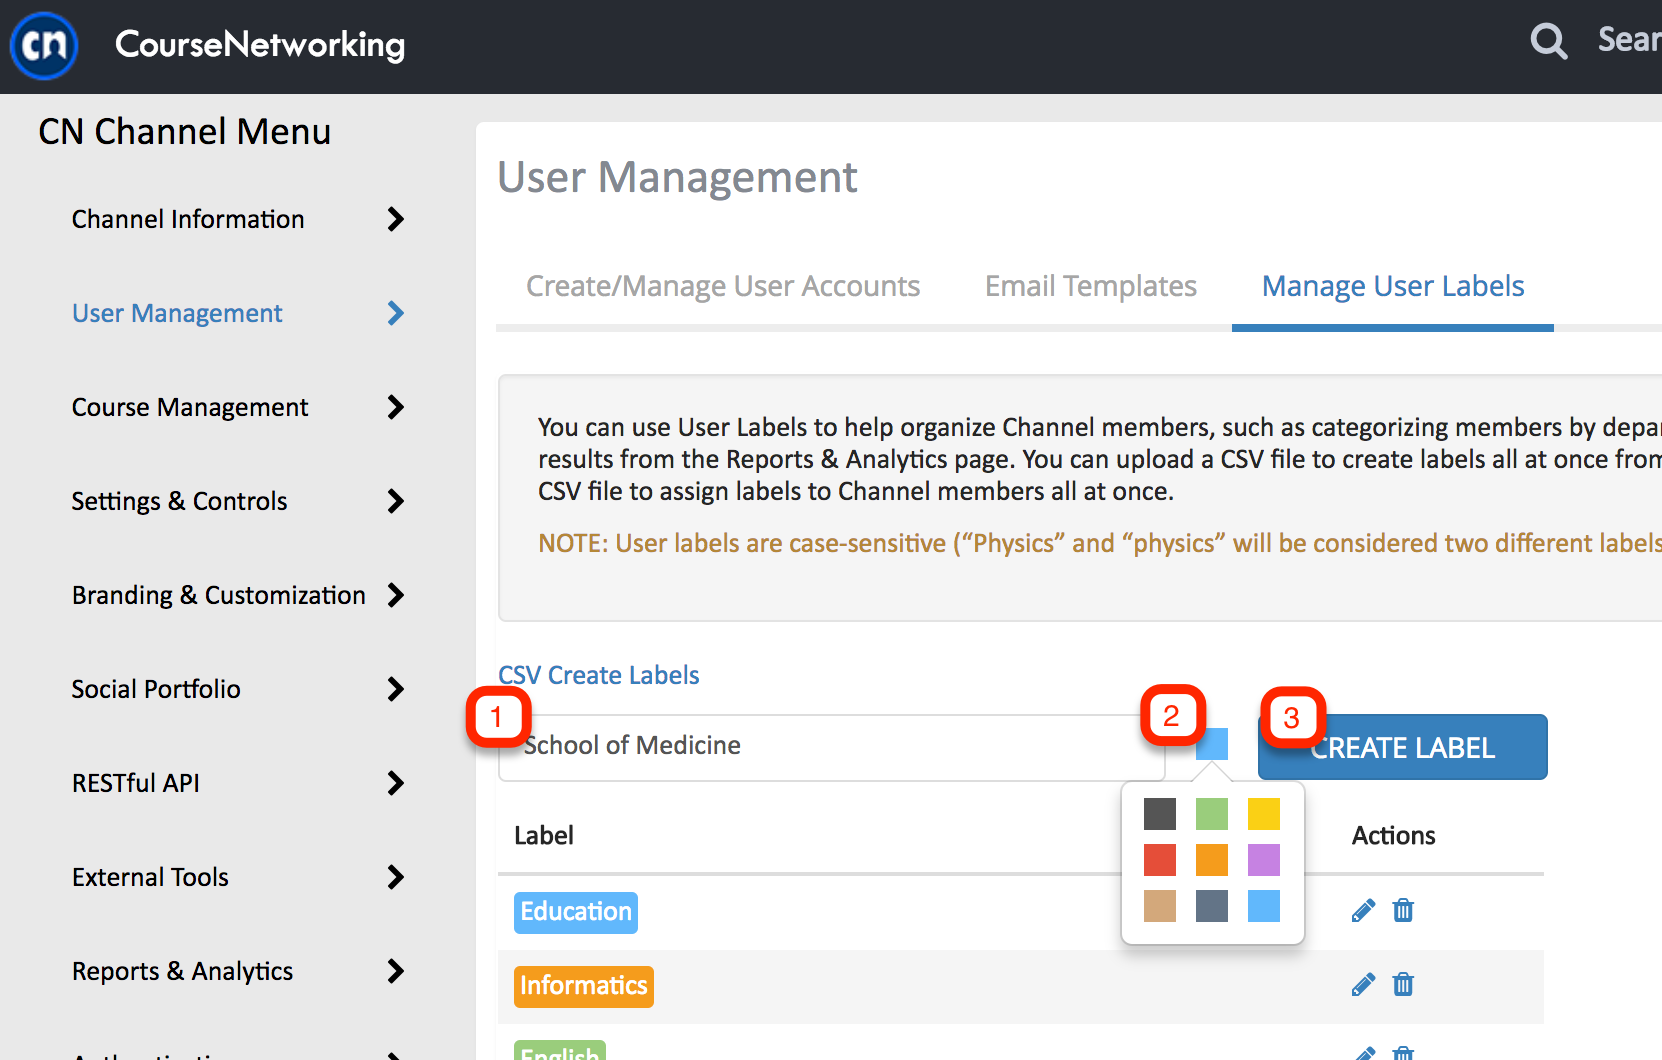Pick the yellow color swatch

click(1264, 814)
